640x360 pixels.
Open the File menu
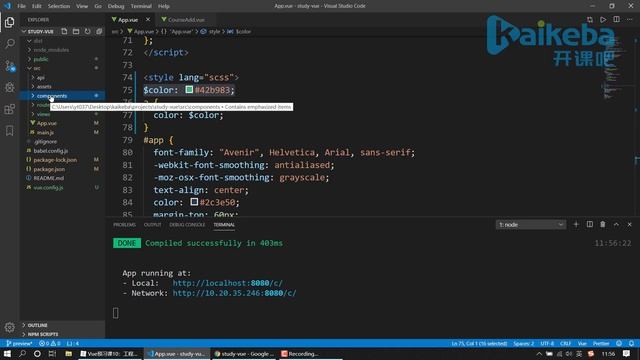pyautogui.click(x=21, y=6)
